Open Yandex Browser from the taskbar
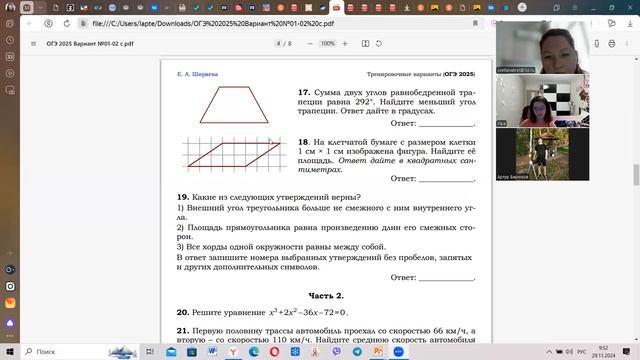 click(x=233, y=351)
